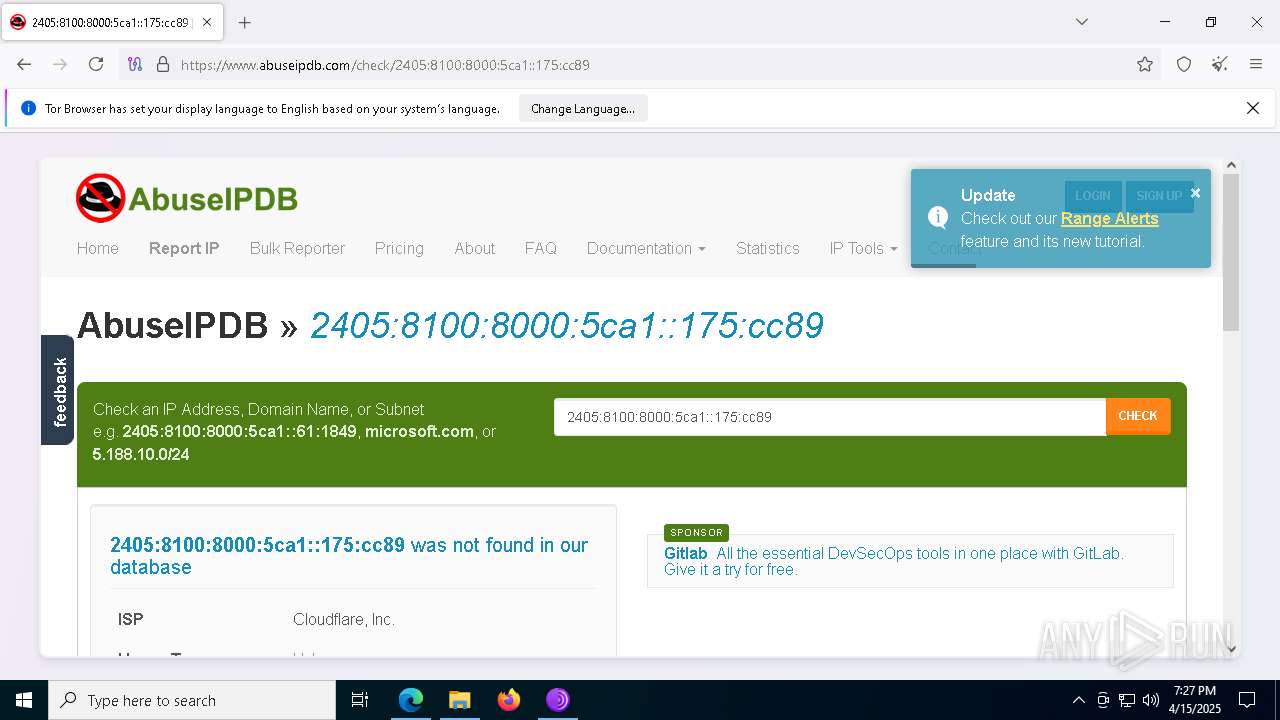This screenshot has width=1280, height=720.
Task: Open the Bulk Reporter page
Action: tap(297, 248)
